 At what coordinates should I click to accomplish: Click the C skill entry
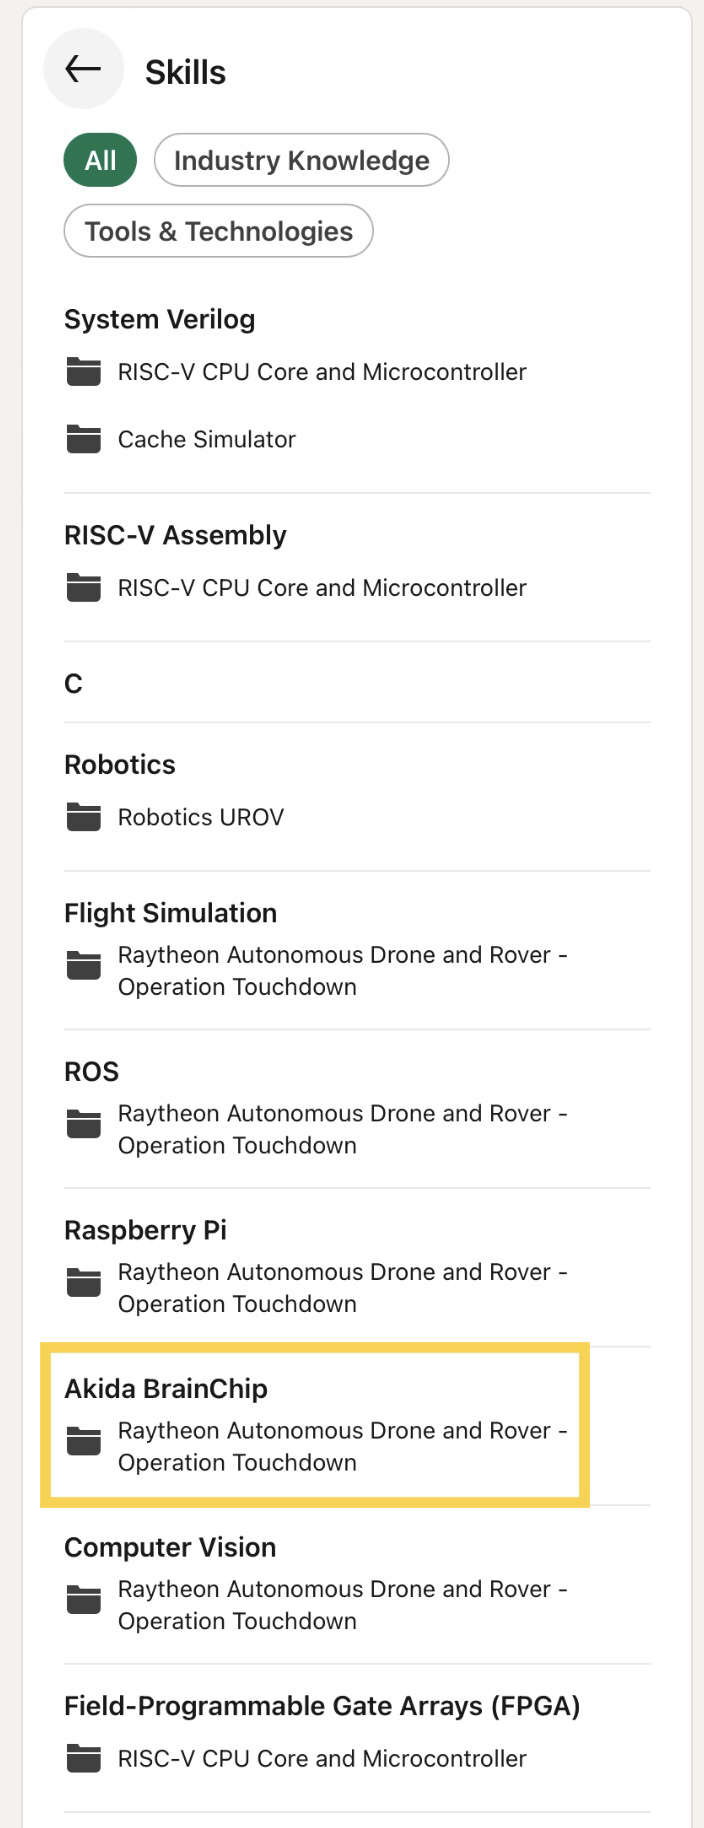click(x=73, y=683)
